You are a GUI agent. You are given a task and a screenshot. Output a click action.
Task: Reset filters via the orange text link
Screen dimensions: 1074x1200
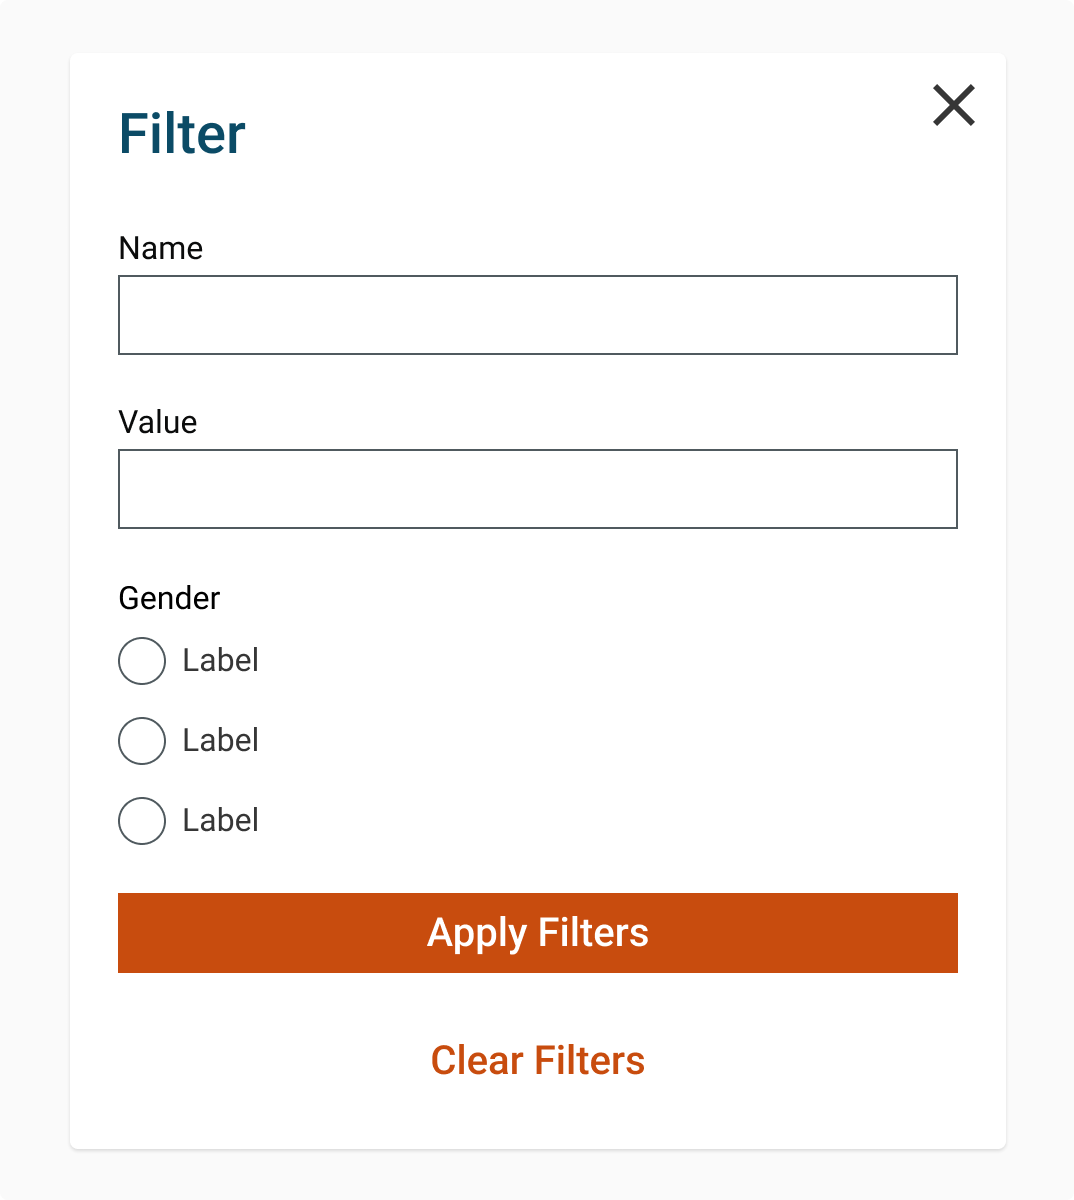(x=538, y=1061)
